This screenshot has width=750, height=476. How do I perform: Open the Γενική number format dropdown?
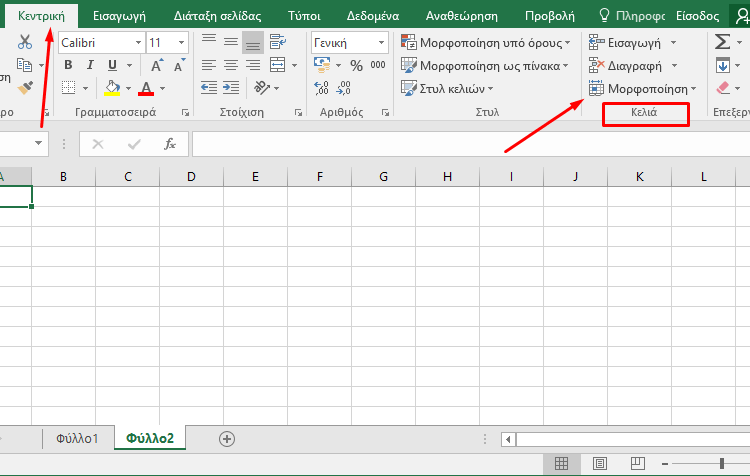[381, 43]
